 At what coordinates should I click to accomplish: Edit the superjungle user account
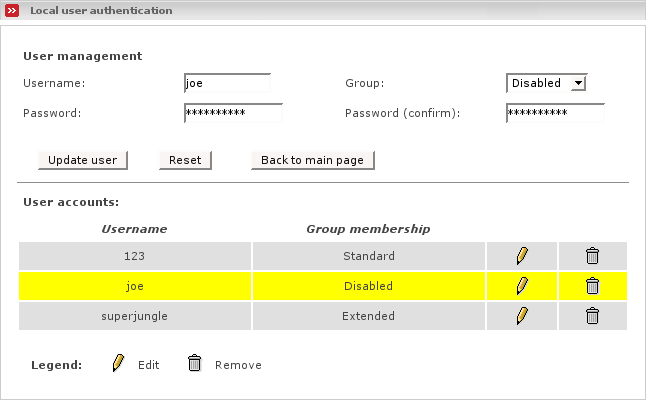coord(522,316)
